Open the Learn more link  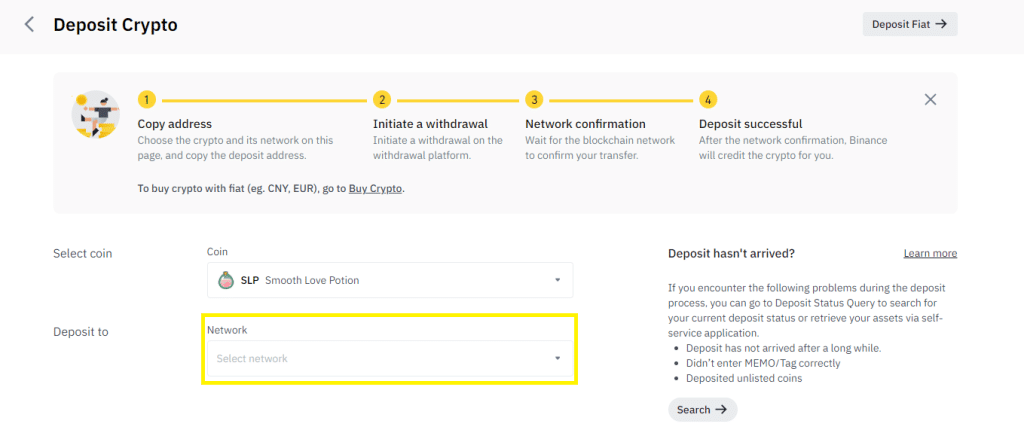tap(930, 254)
